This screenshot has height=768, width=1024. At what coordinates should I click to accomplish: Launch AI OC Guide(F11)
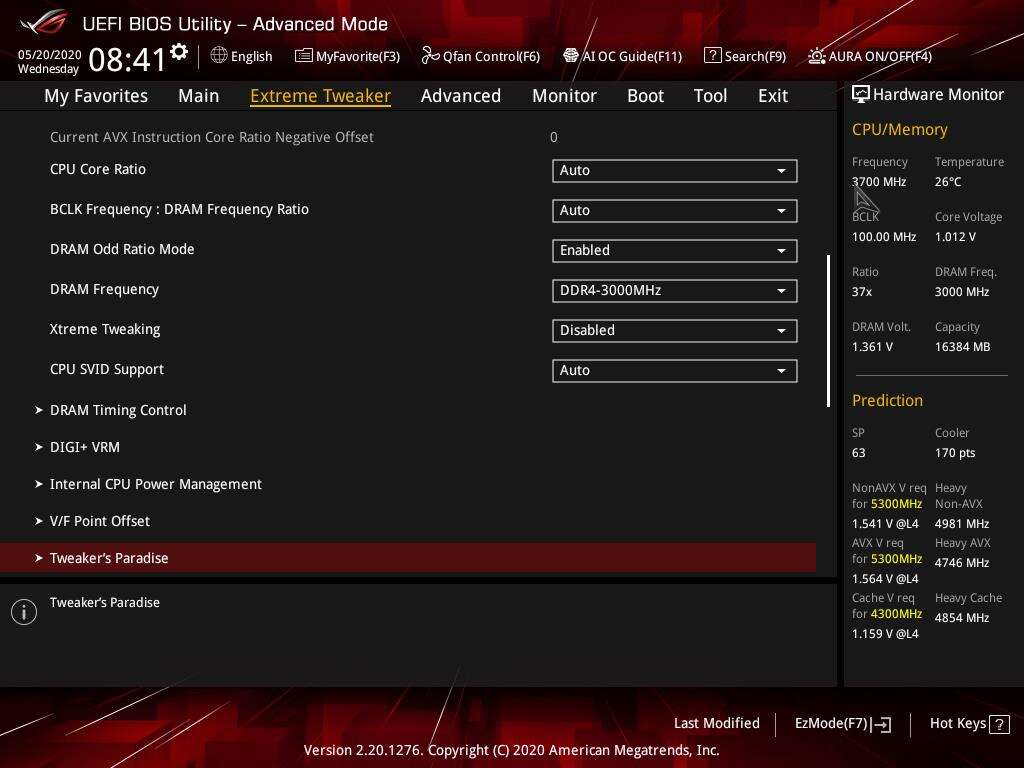(622, 56)
